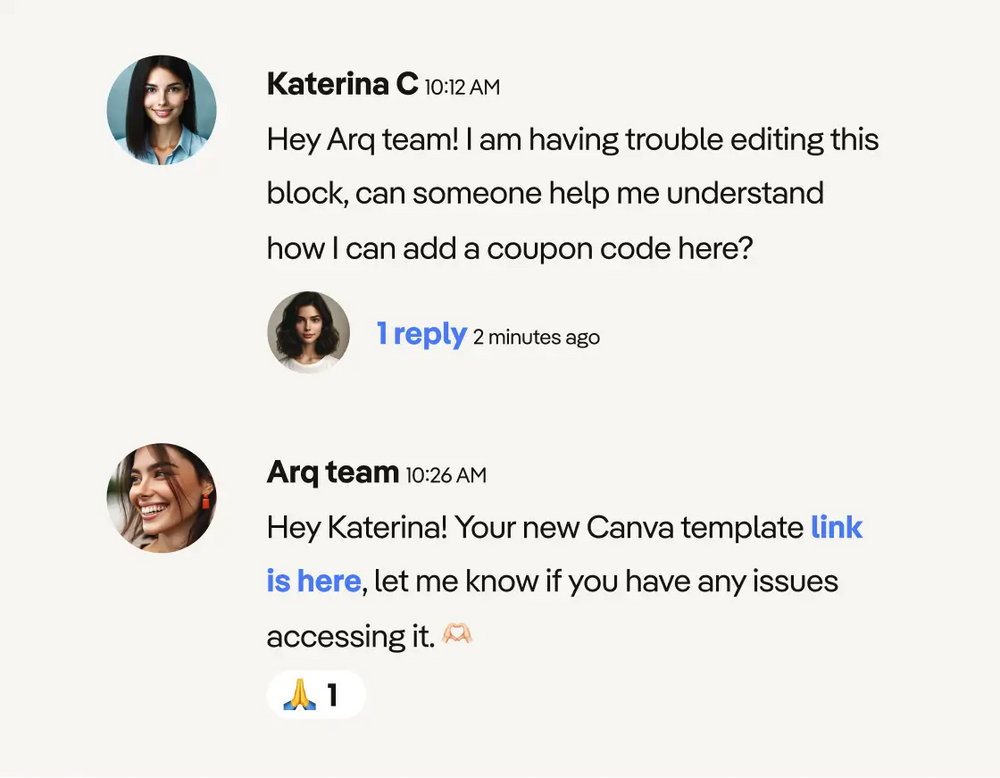
Task: Open the '1 reply' thread link
Action: (x=422, y=334)
